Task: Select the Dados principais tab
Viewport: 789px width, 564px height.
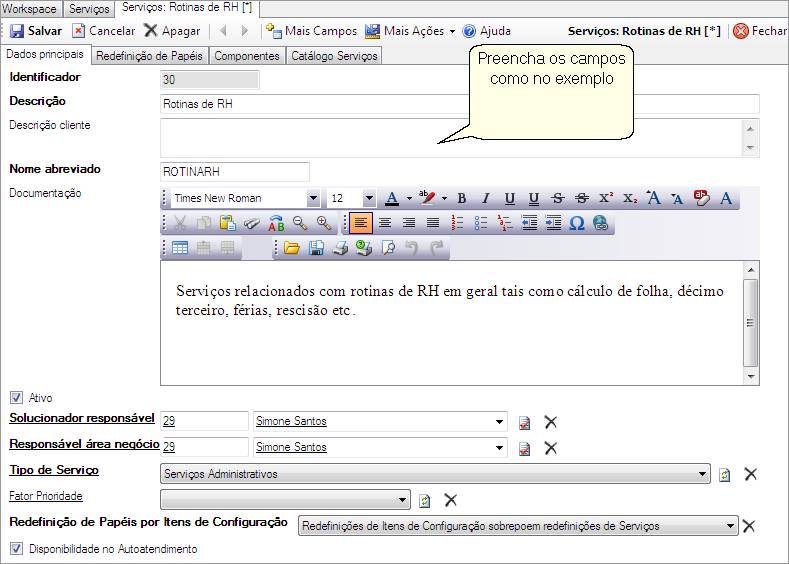Action: (45, 54)
